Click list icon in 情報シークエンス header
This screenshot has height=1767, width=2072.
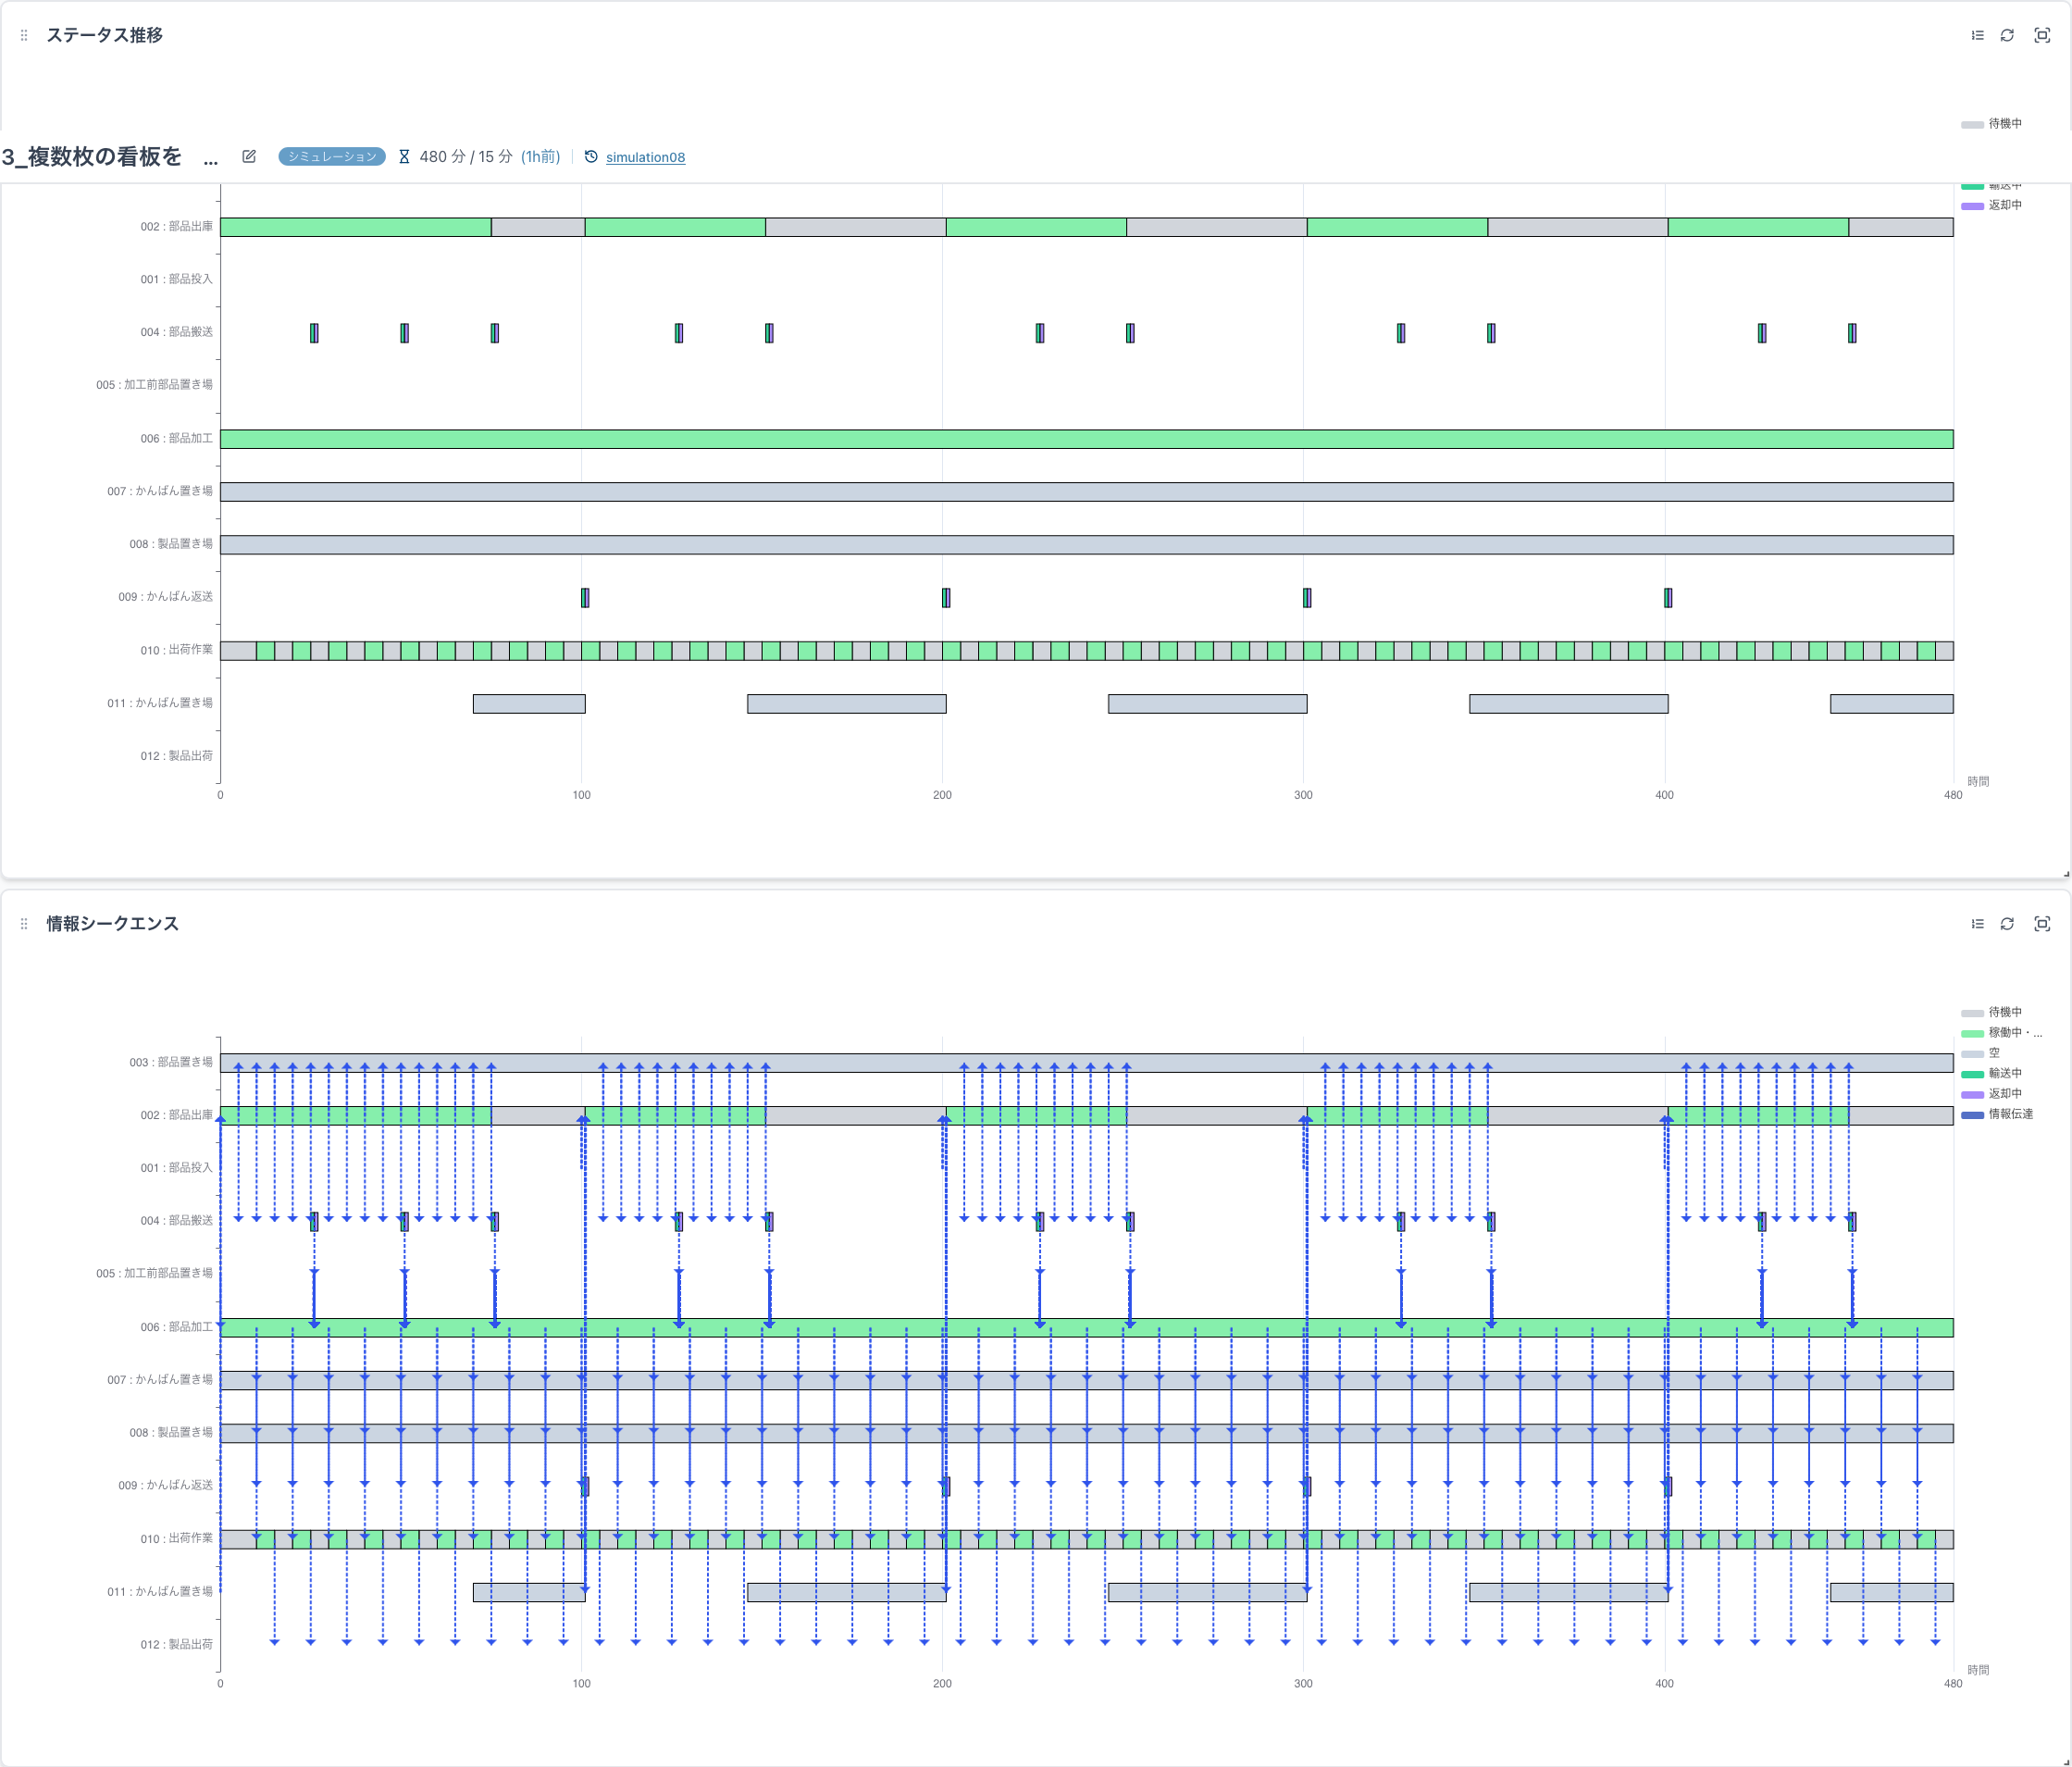pyautogui.click(x=1977, y=923)
